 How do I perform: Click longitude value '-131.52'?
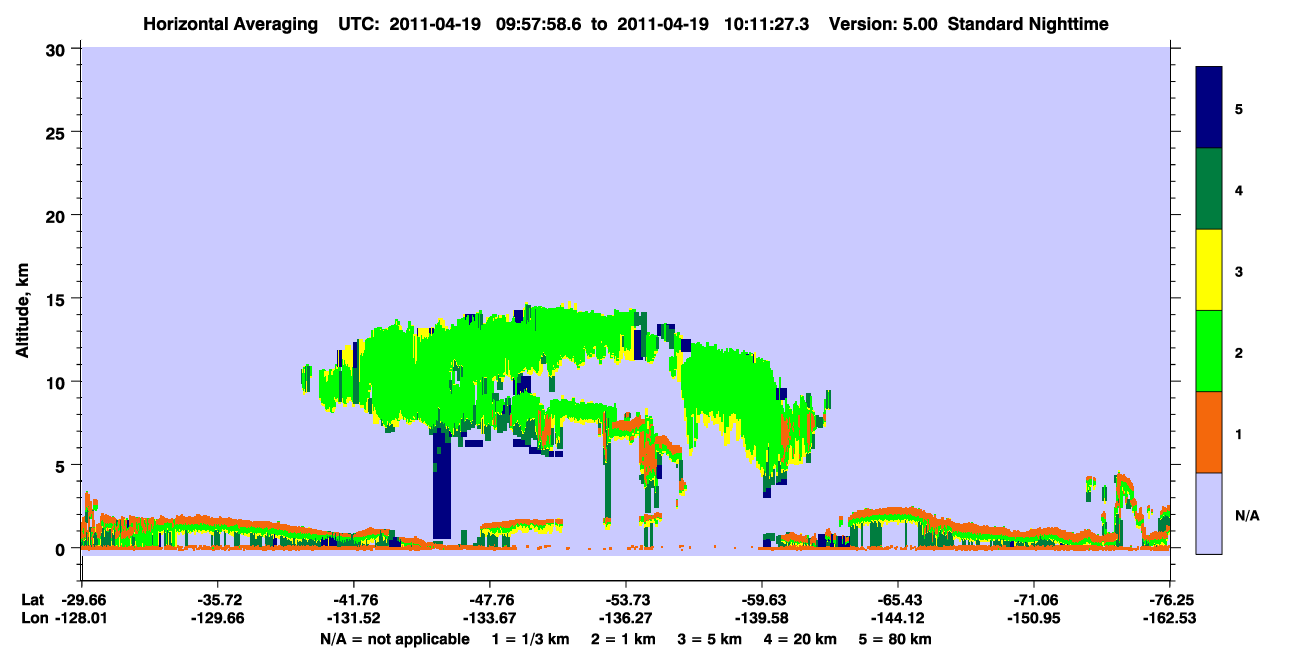pyautogui.click(x=353, y=619)
